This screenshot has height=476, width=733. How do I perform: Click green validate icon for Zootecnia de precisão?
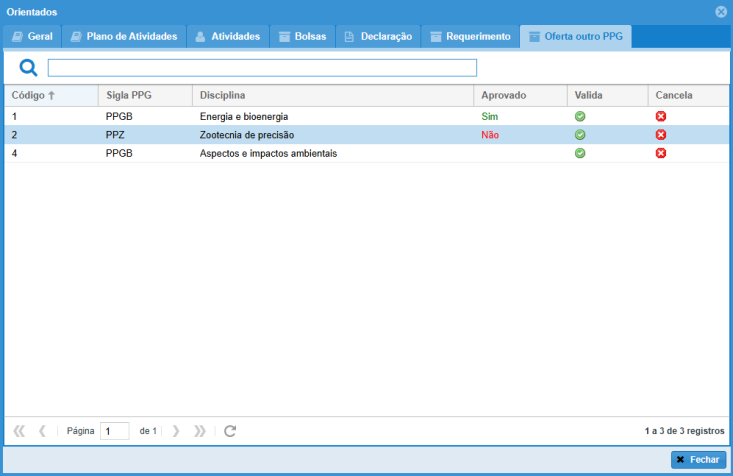pyautogui.click(x=580, y=135)
